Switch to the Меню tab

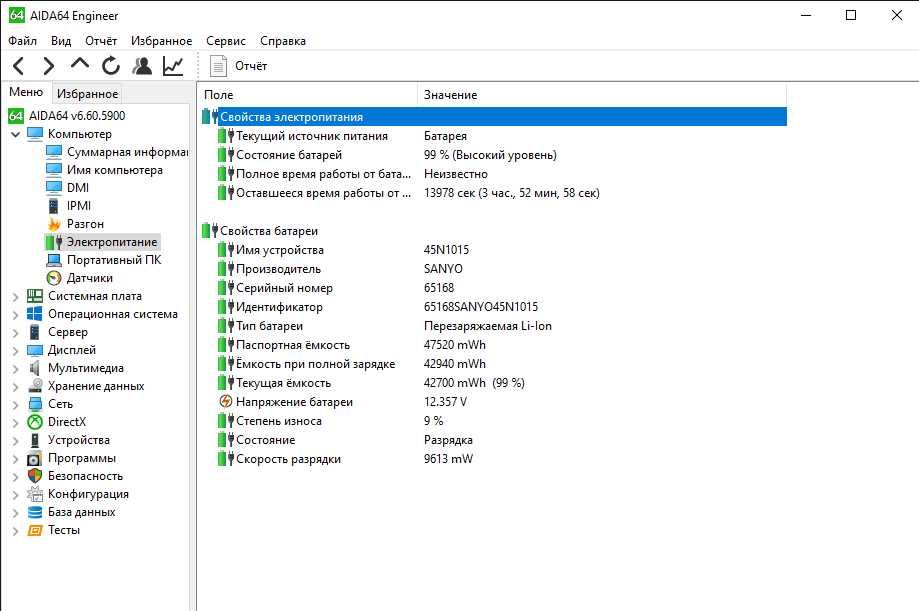[26, 92]
